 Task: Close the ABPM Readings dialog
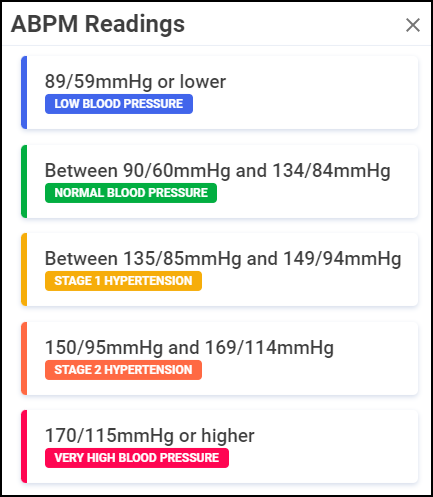click(413, 25)
